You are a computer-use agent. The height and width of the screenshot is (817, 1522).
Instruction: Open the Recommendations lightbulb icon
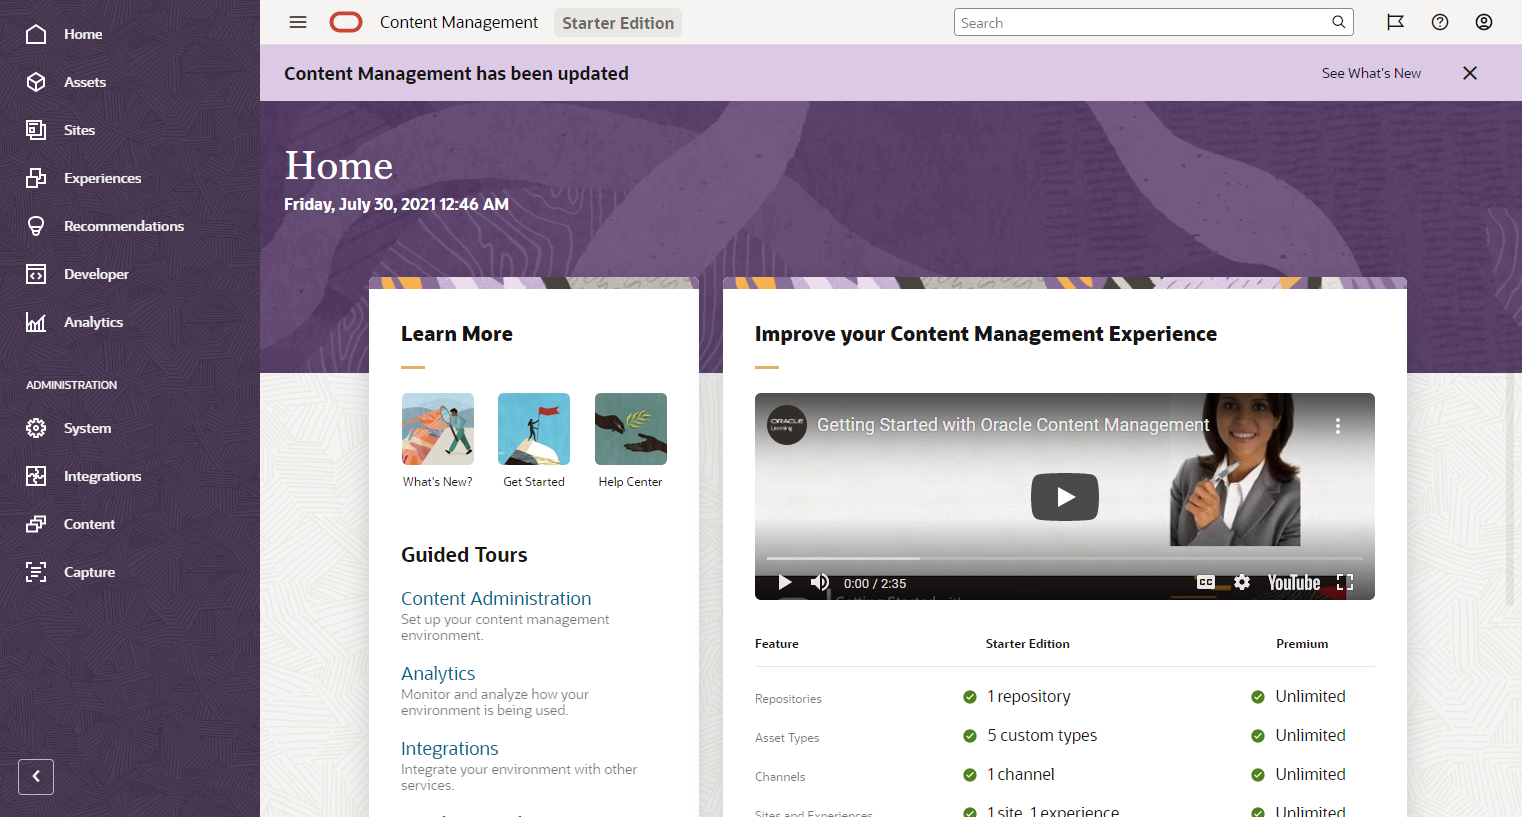(x=36, y=226)
